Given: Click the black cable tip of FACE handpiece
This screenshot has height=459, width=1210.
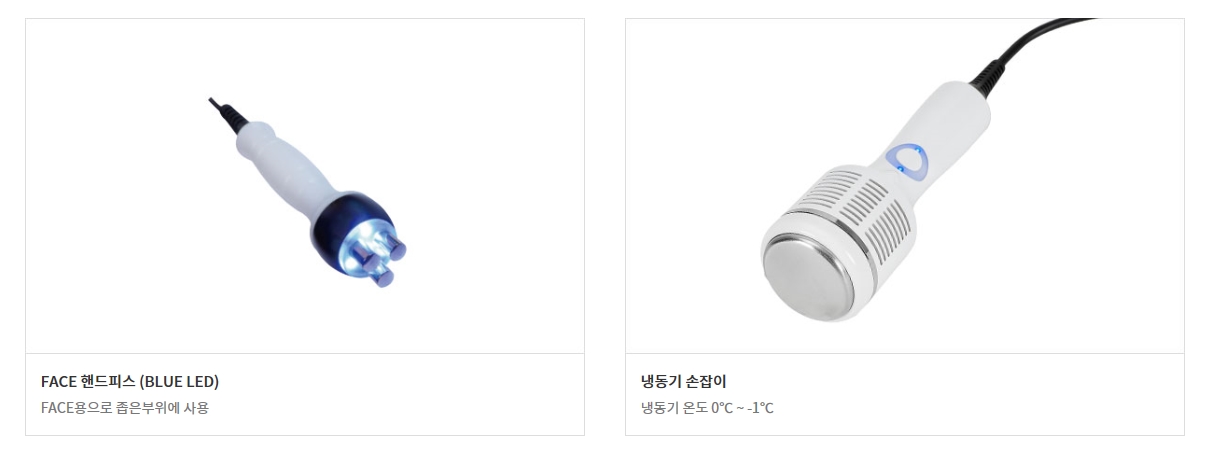Looking at the screenshot, I should [x=227, y=114].
